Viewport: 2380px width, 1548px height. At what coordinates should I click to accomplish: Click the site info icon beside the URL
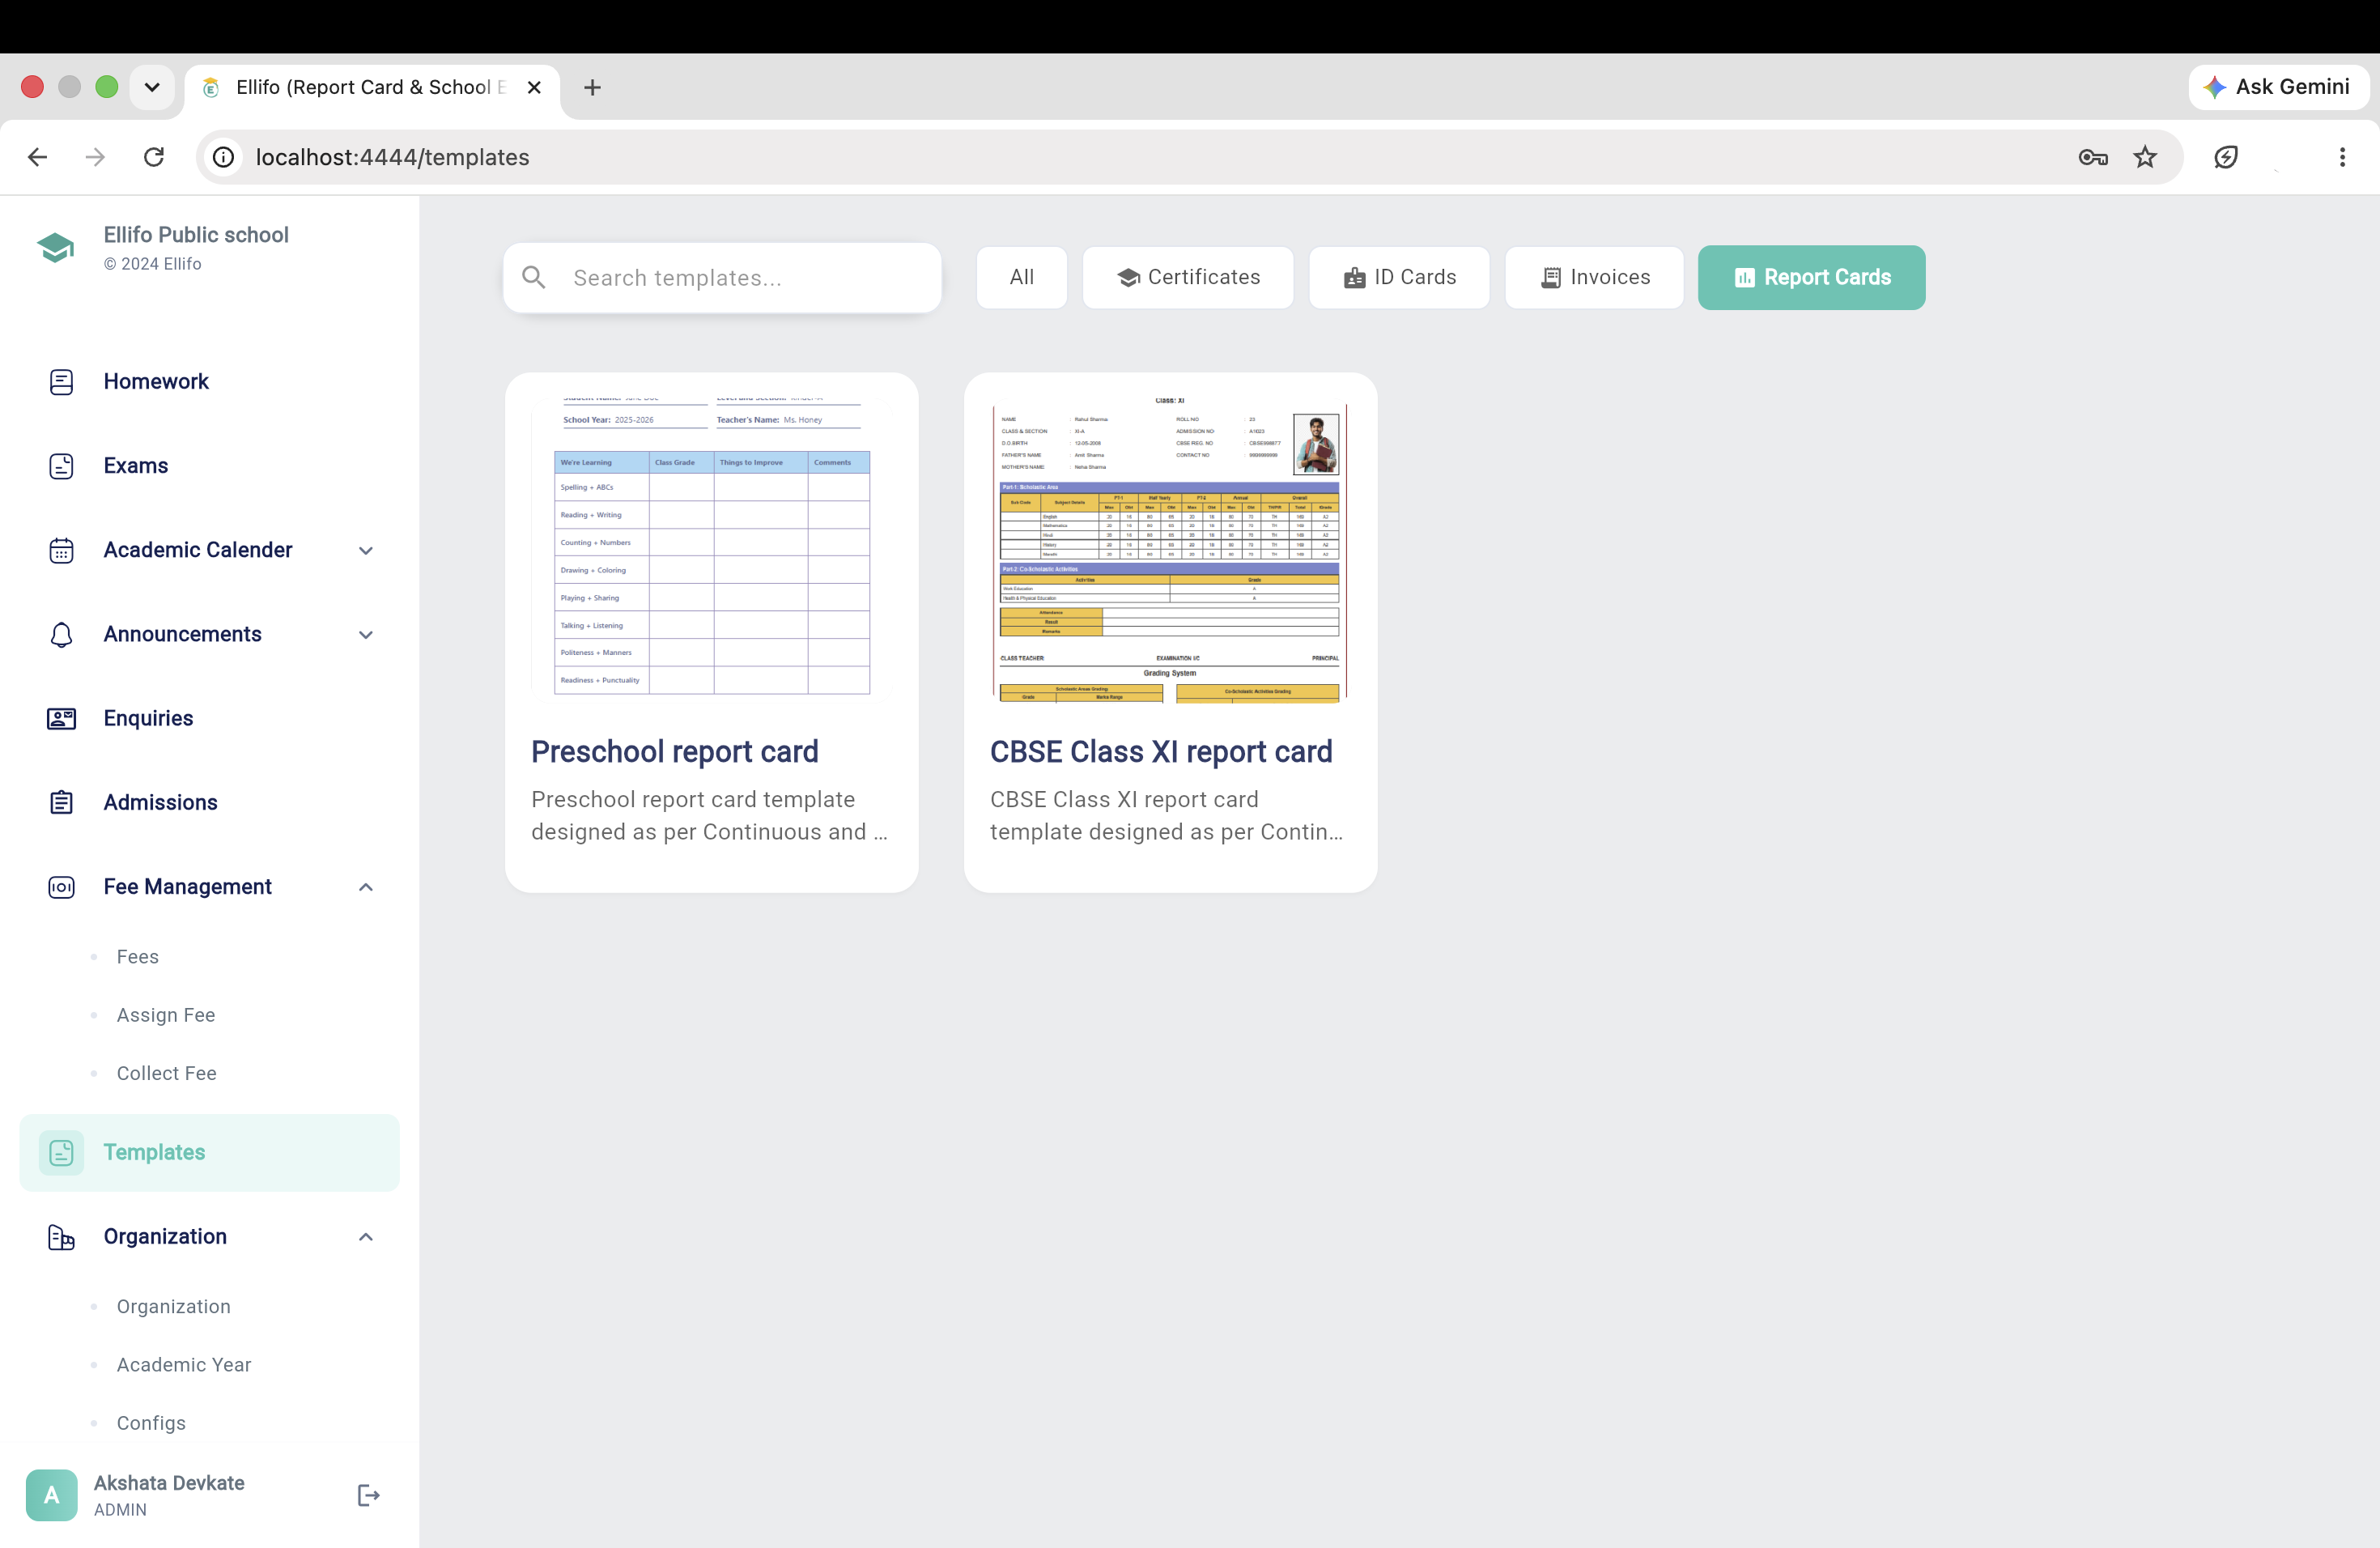click(x=224, y=157)
